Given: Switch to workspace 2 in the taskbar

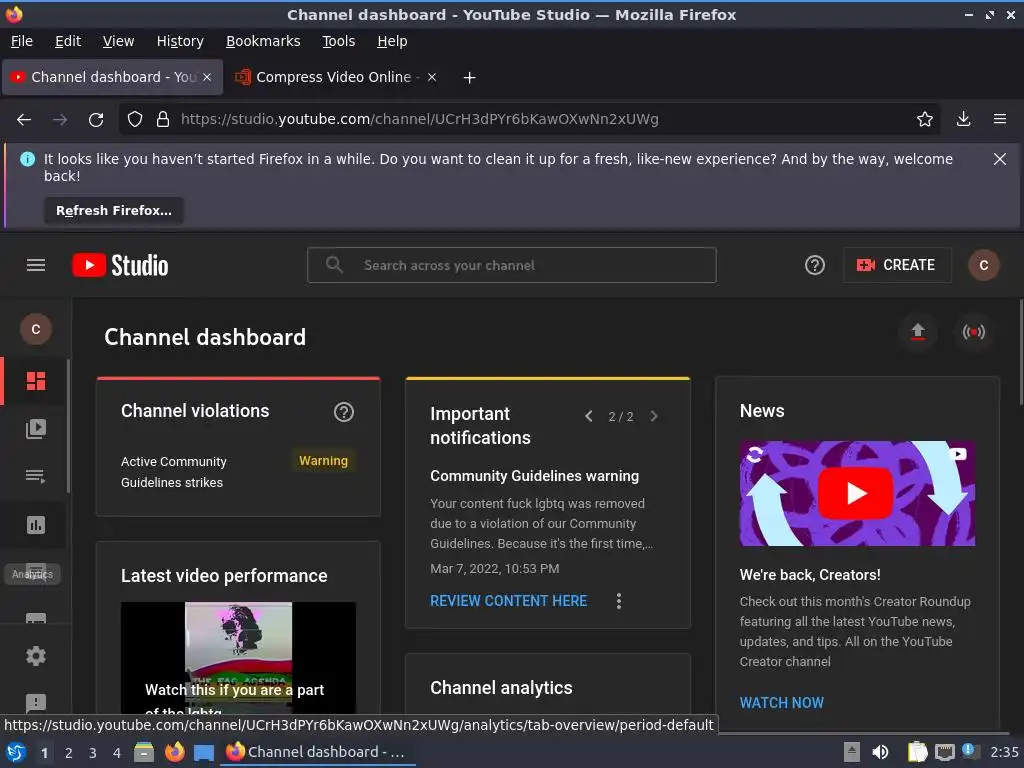Looking at the screenshot, I should pos(69,753).
